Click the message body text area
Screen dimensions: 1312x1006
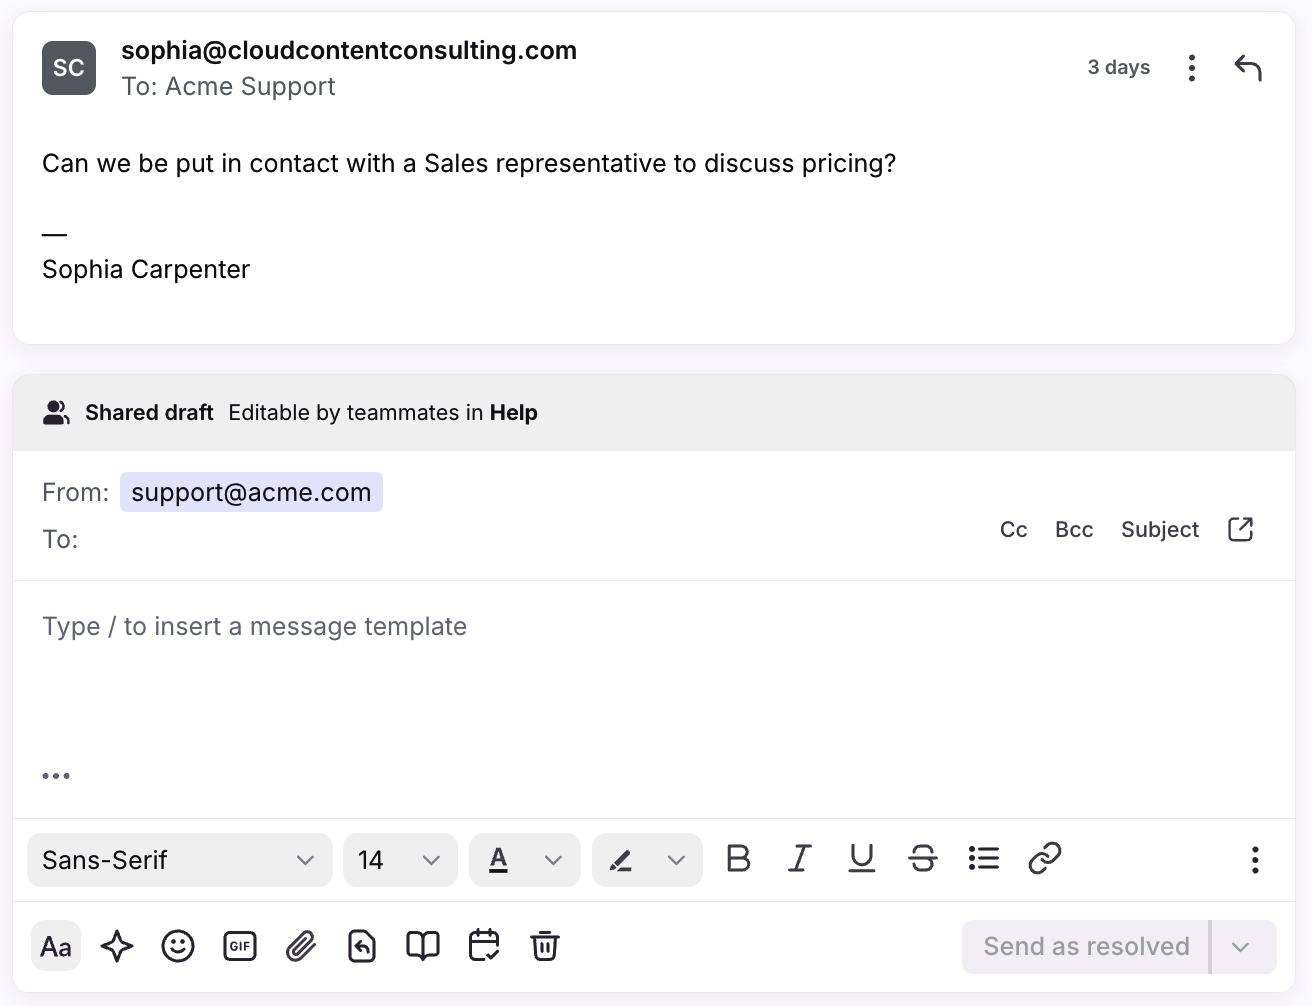coord(654,680)
